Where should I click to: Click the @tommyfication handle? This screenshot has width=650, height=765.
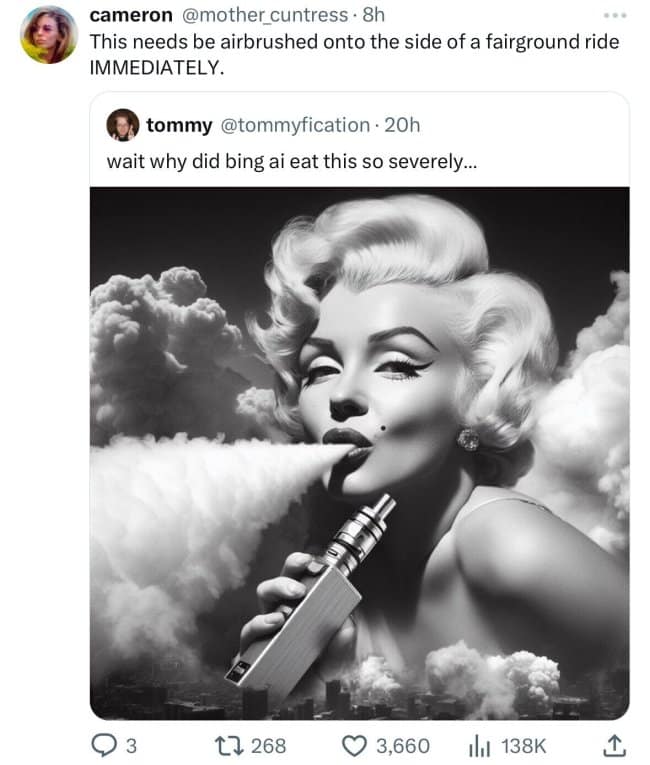(293, 125)
